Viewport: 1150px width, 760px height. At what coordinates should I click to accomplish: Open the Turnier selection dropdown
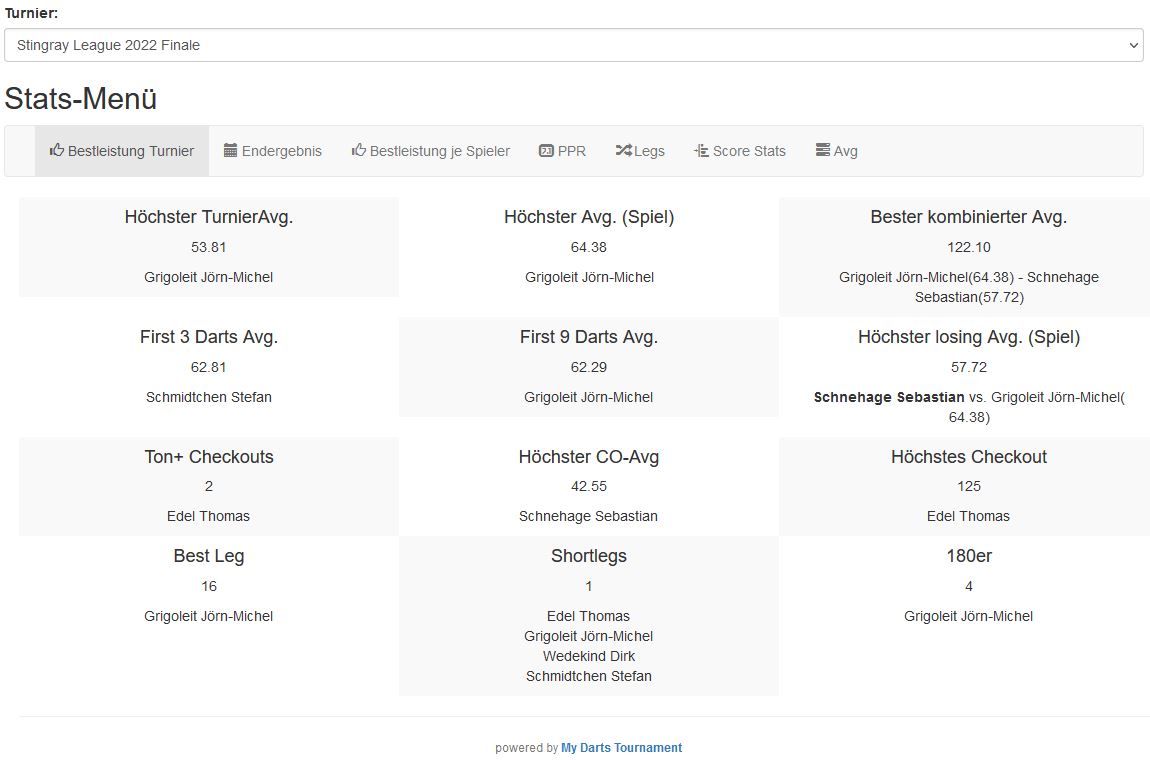[573, 45]
